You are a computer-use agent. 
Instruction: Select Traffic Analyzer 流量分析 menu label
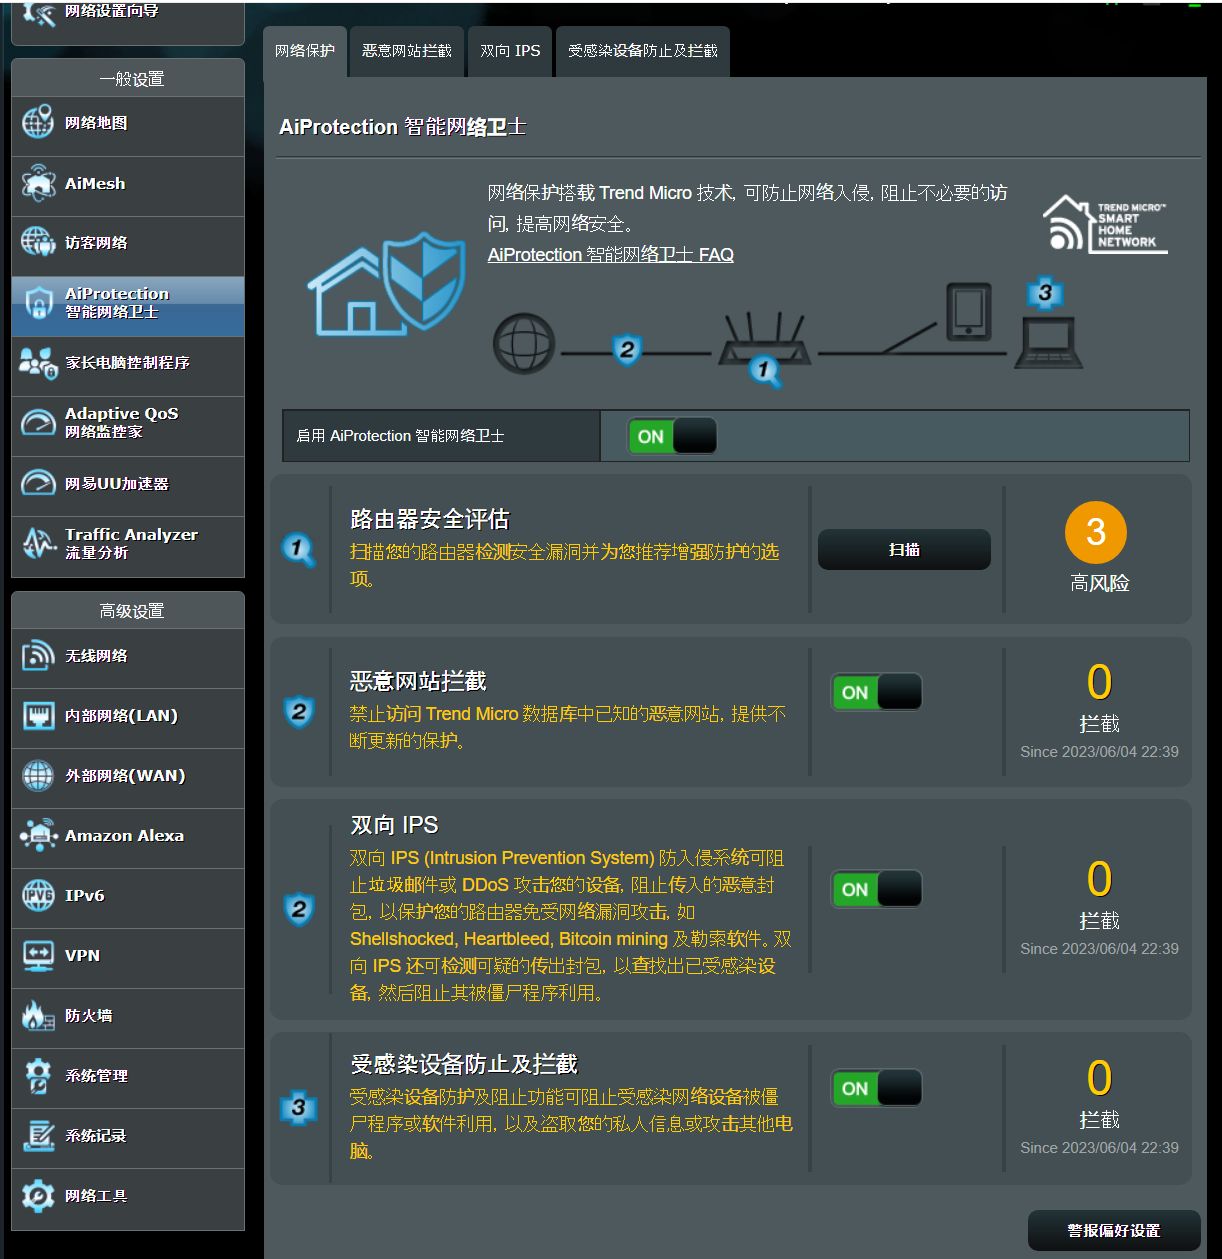click(x=131, y=543)
